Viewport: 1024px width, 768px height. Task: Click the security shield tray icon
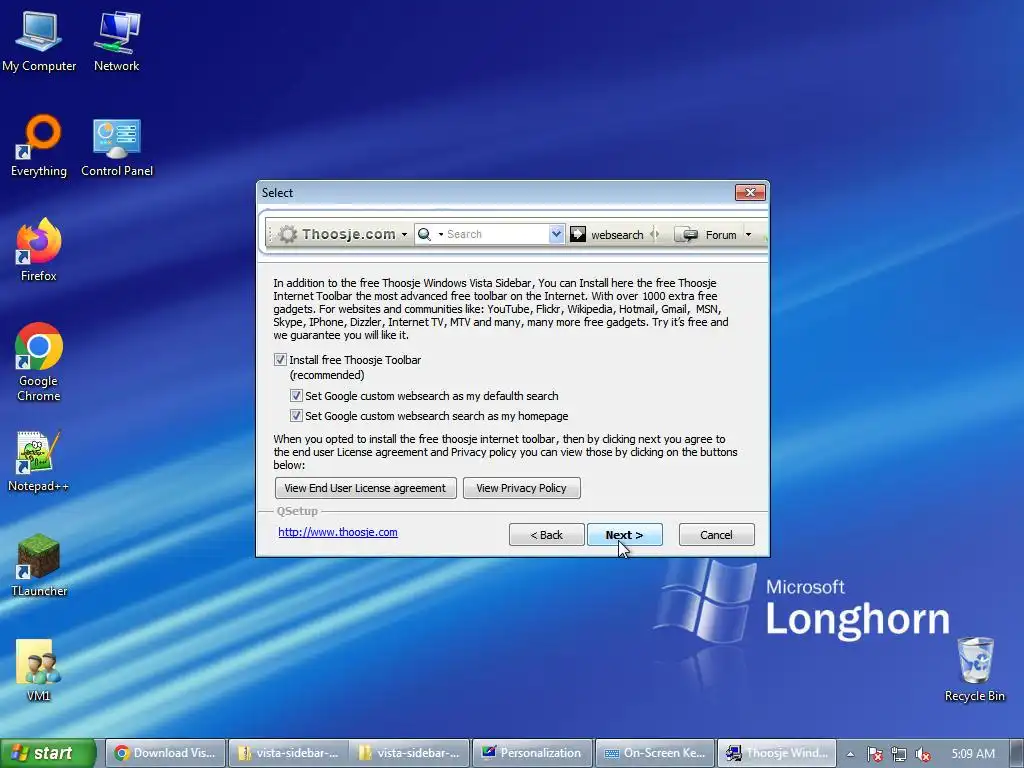(x=875, y=754)
